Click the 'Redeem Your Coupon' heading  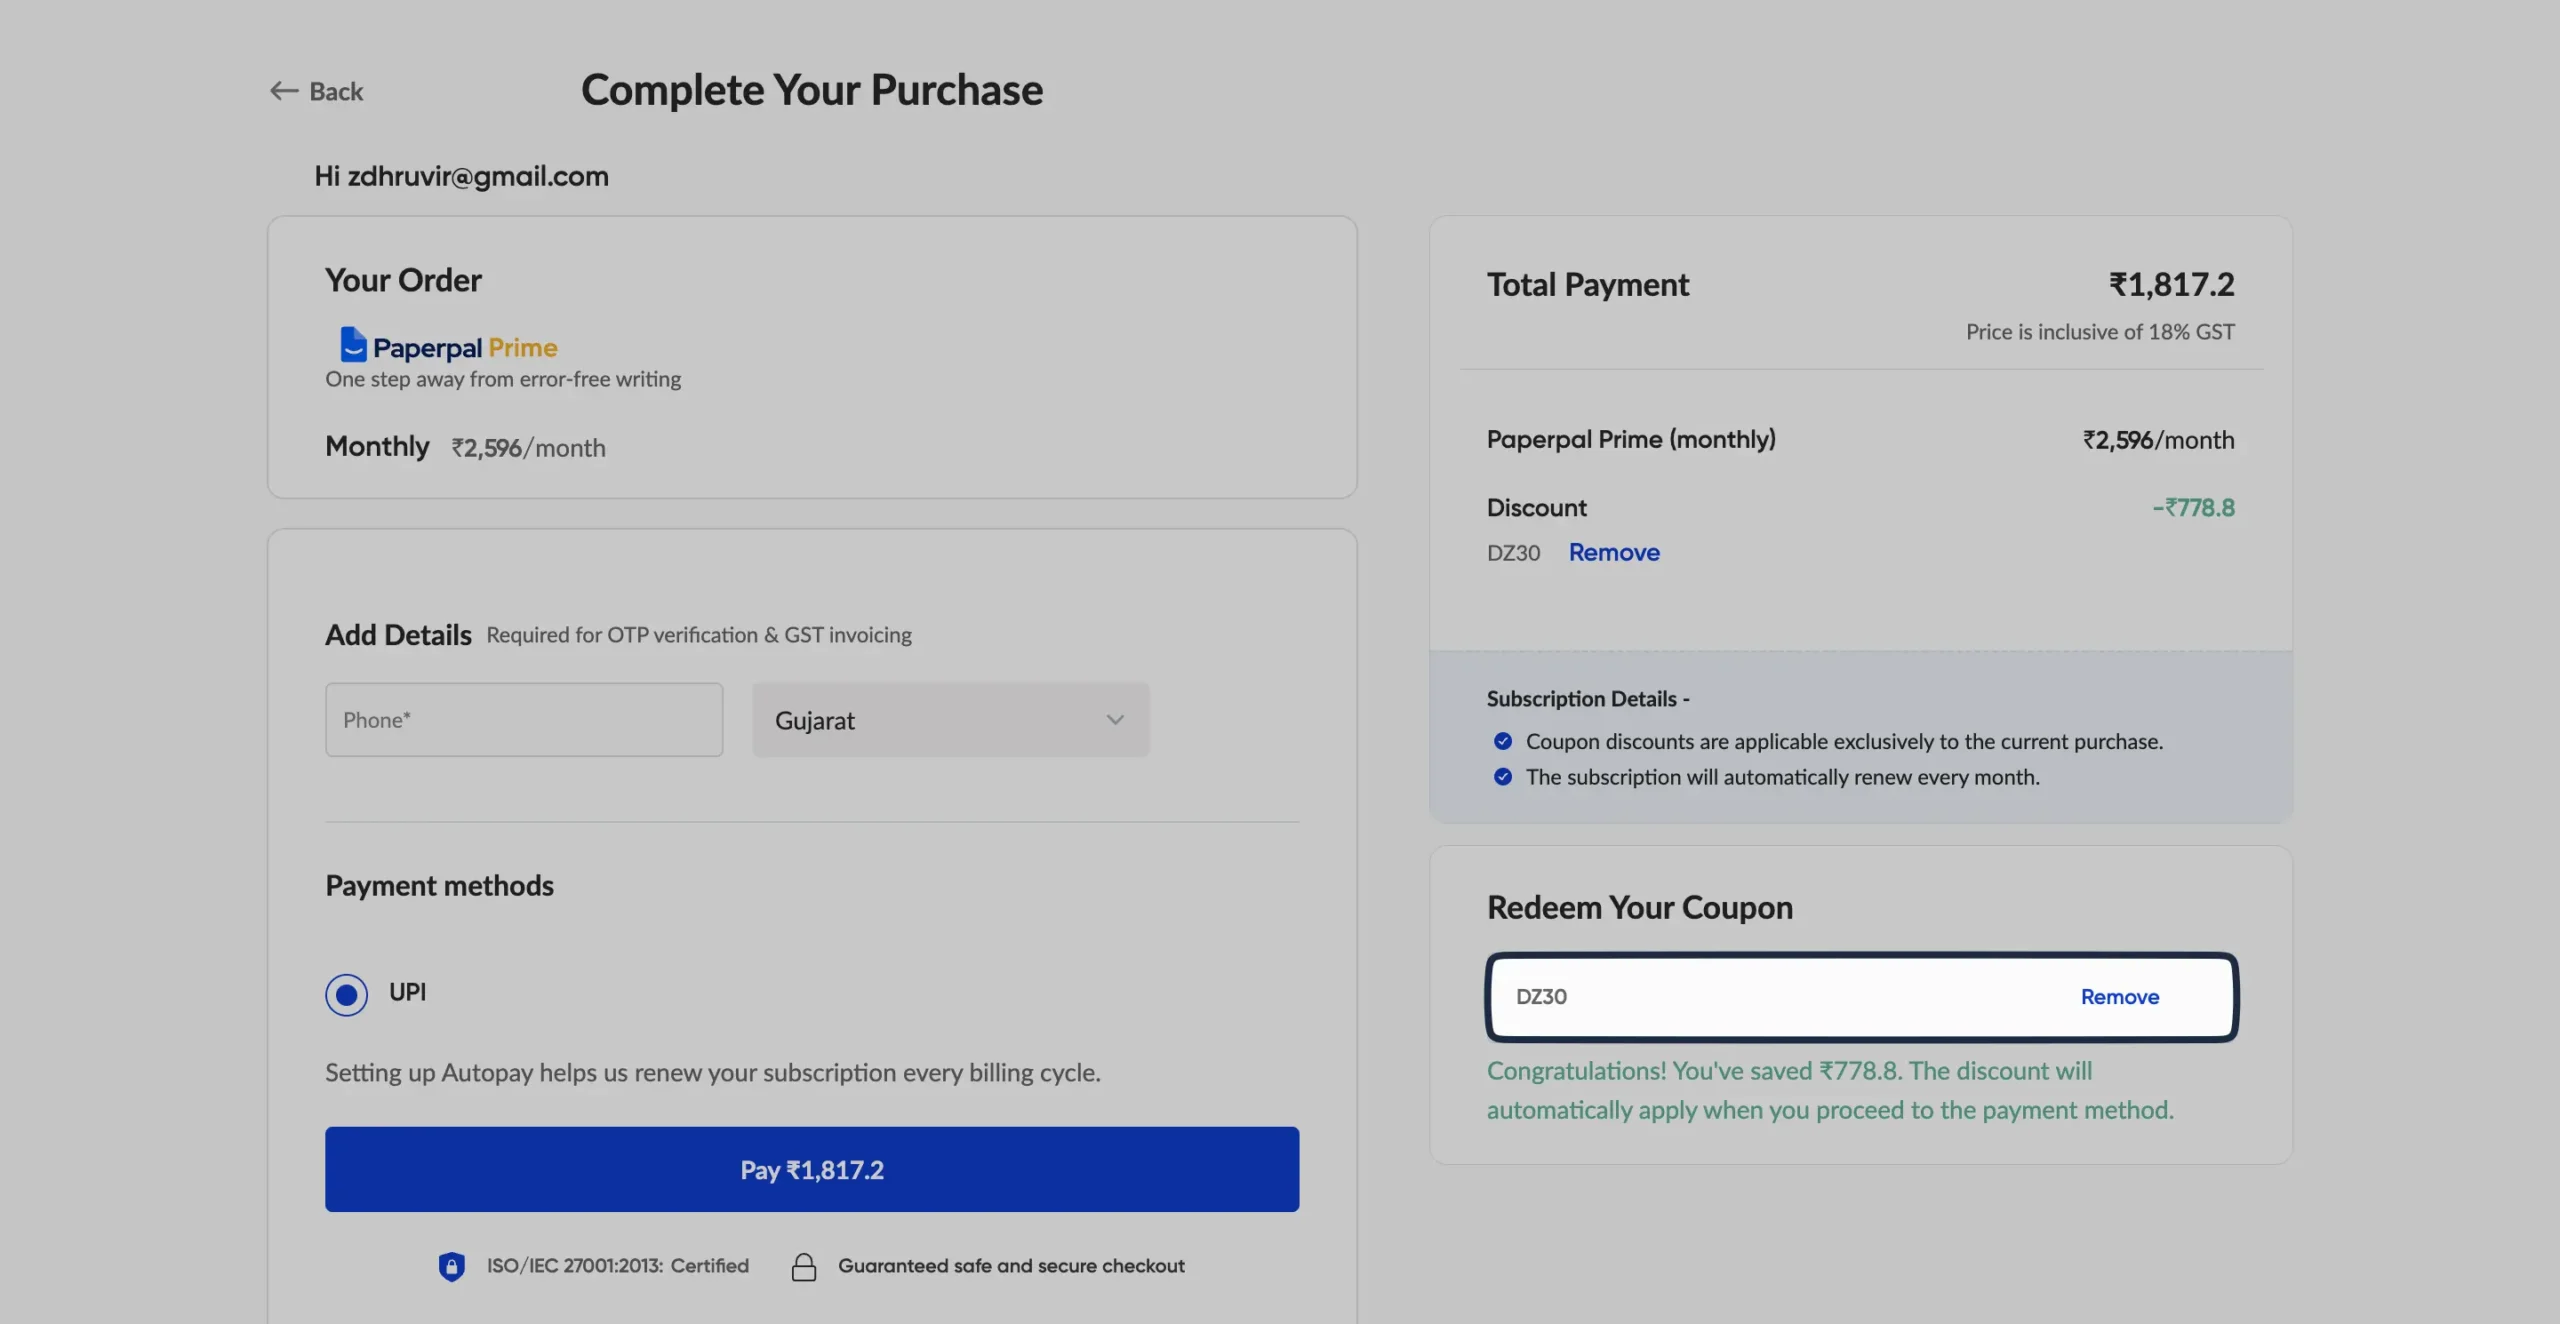click(x=1640, y=908)
